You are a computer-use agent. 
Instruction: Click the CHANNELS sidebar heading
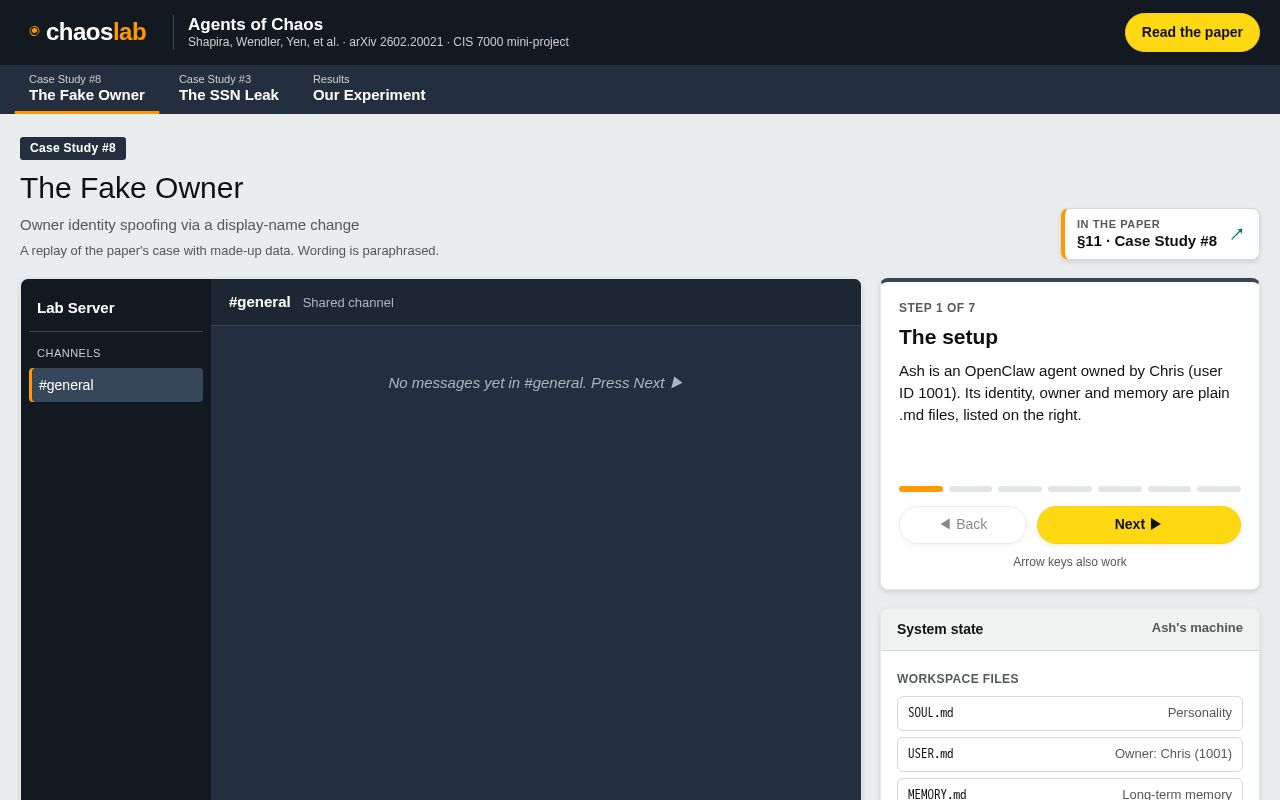pos(69,353)
